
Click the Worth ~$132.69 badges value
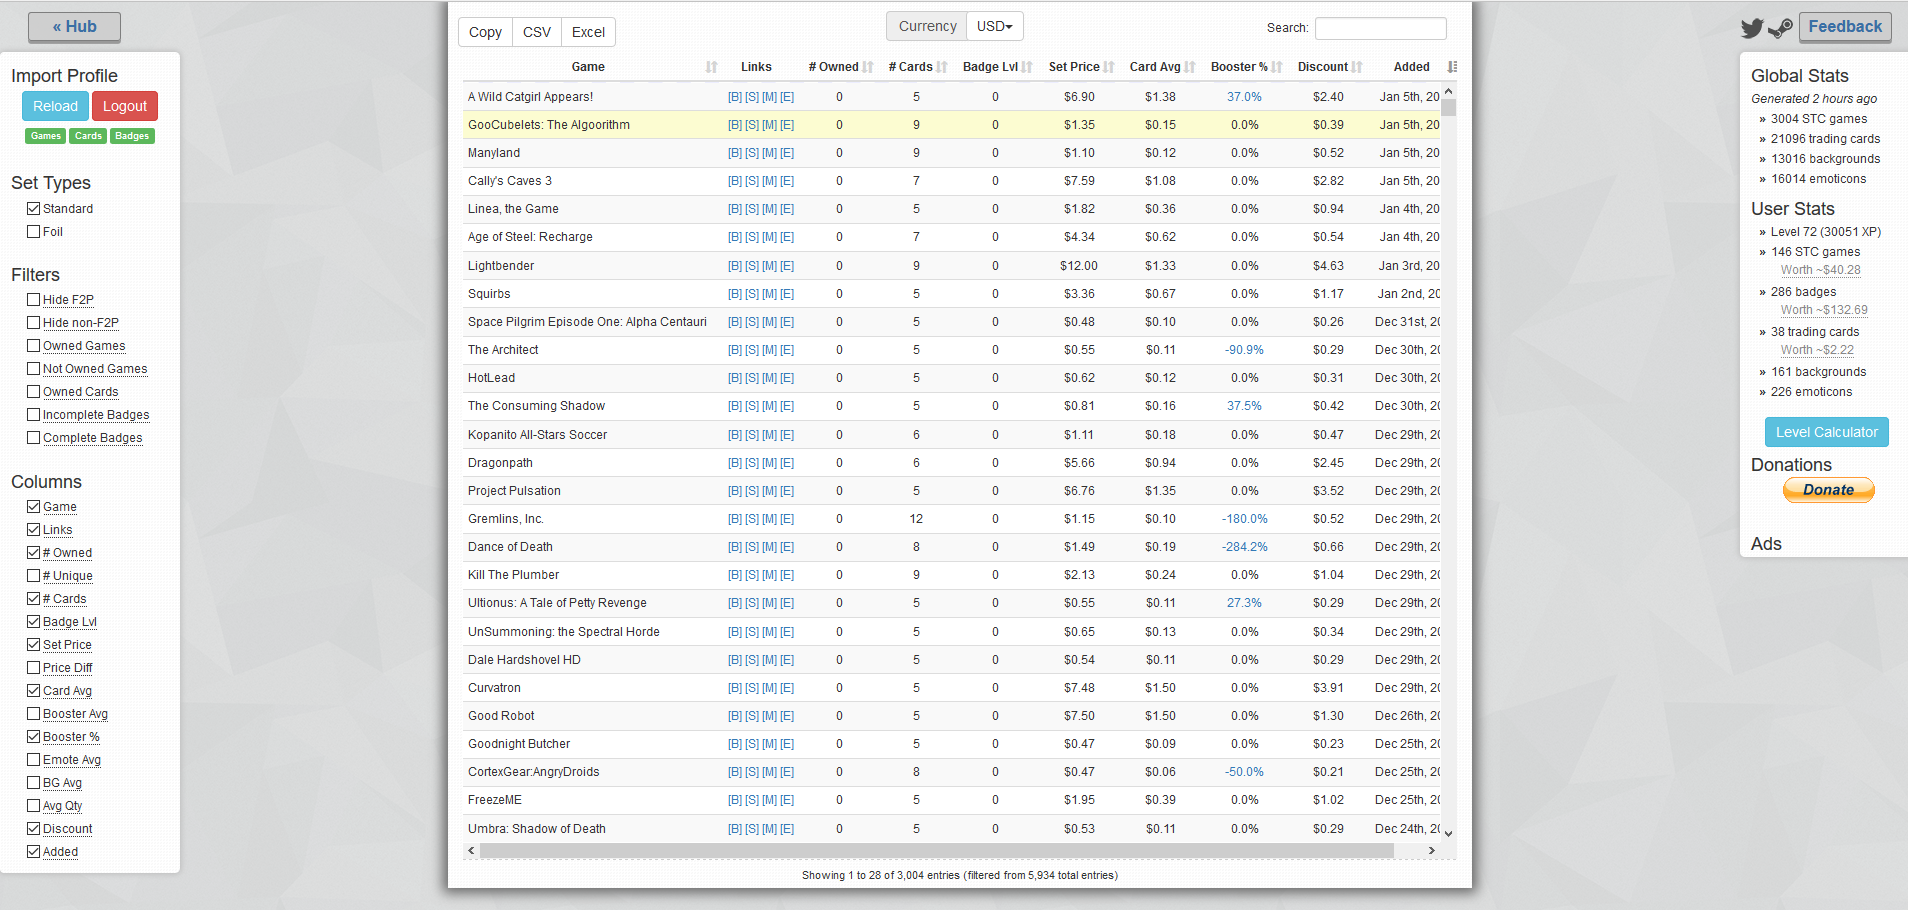pos(1824,310)
